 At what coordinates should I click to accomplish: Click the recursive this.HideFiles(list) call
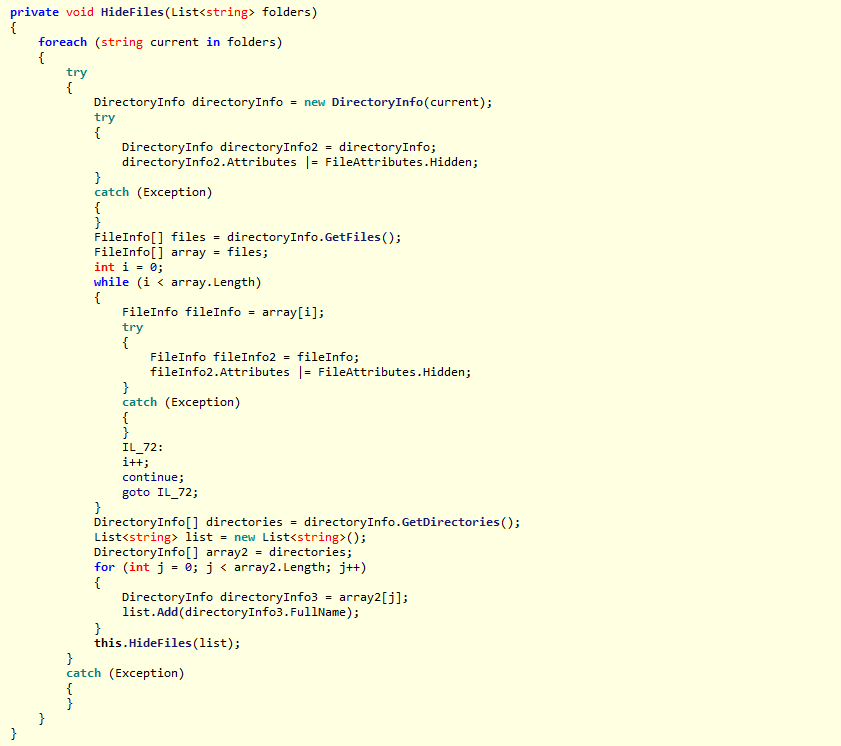click(x=166, y=642)
